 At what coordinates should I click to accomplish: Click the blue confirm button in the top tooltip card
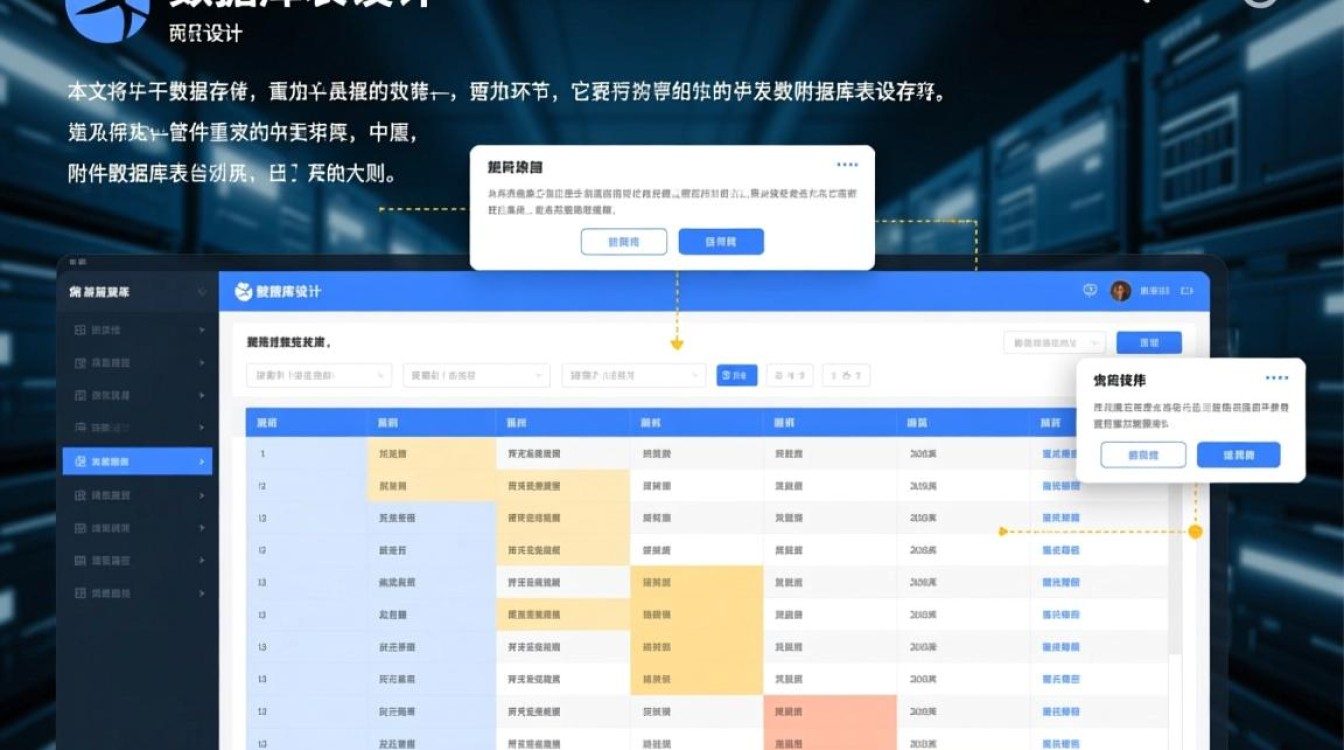tap(721, 241)
